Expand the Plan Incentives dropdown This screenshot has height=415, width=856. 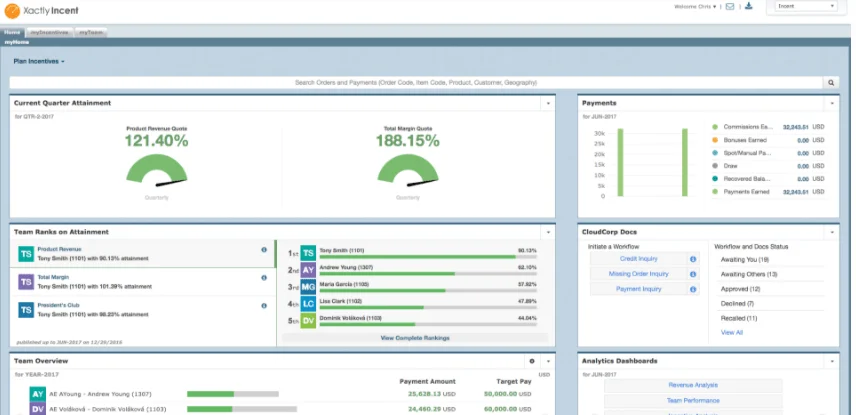[x=39, y=61]
